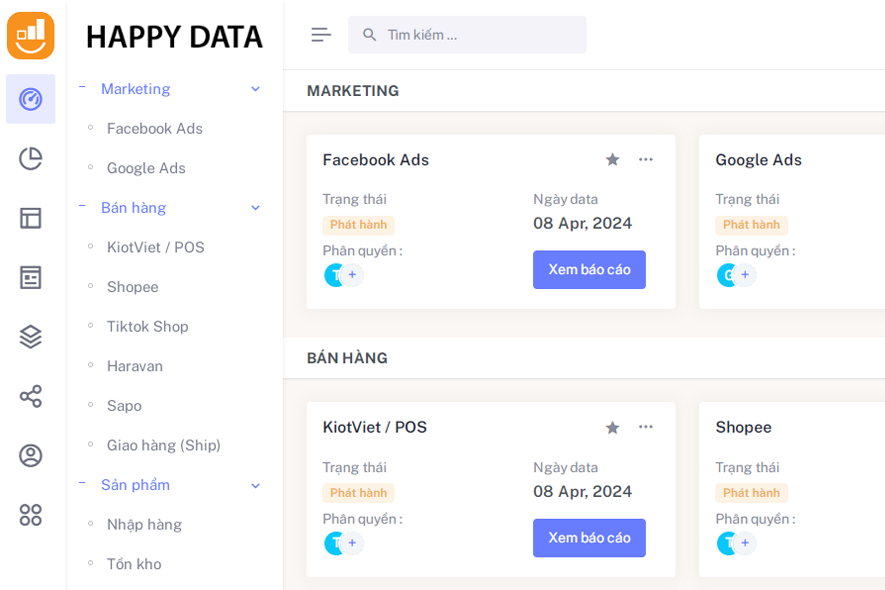The height and width of the screenshot is (590, 885).
Task: Click the Google Ads card title
Action: (759, 160)
